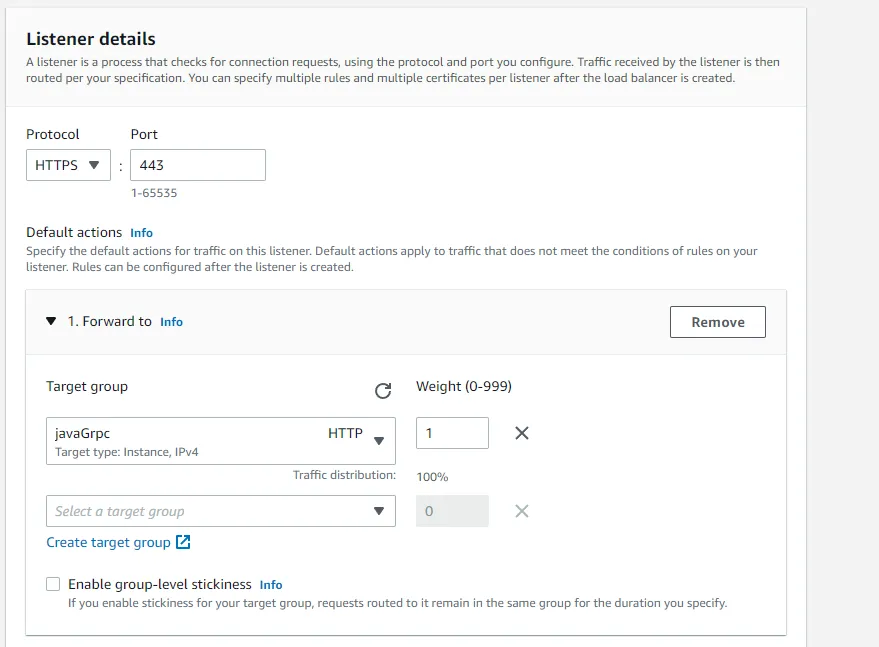Click the external link icon by Create target group
The height and width of the screenshot is (647, 879).
click(x=183, y=542)
